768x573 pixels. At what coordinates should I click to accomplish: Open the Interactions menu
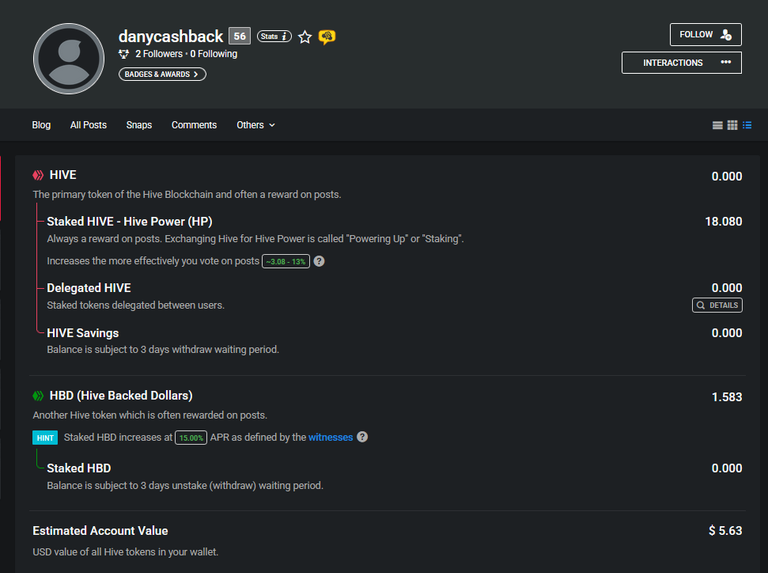(x=681, y=63)
